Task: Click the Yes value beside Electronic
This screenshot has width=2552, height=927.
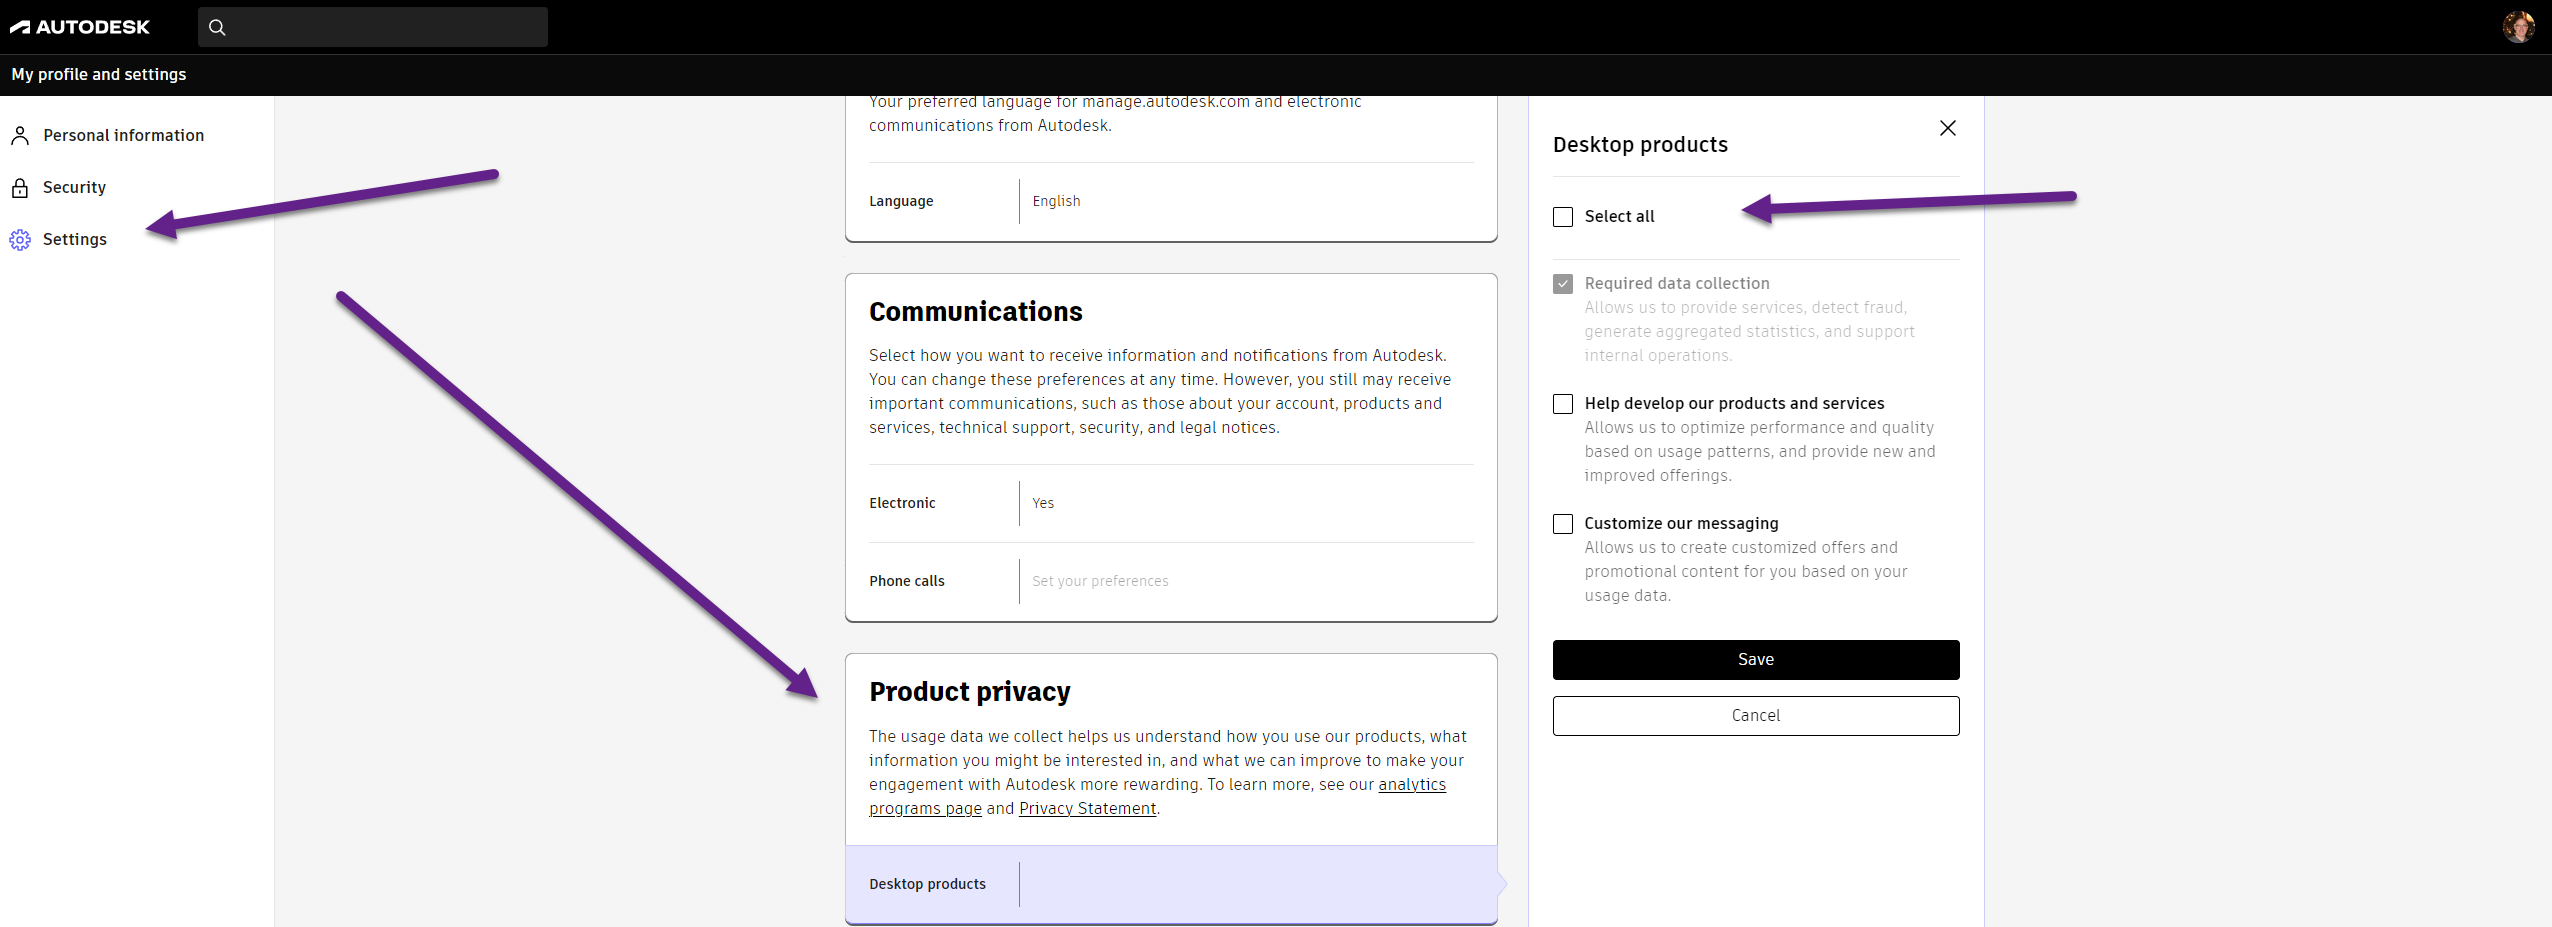Action: (1043, 504)
